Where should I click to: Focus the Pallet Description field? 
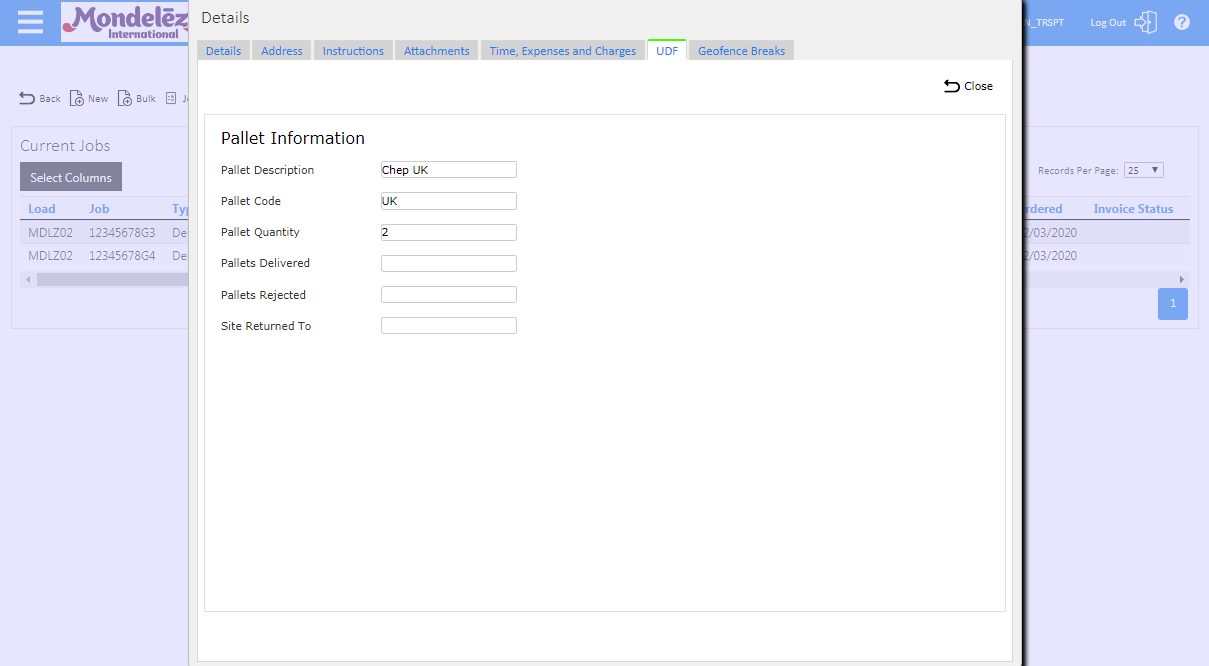449,170
